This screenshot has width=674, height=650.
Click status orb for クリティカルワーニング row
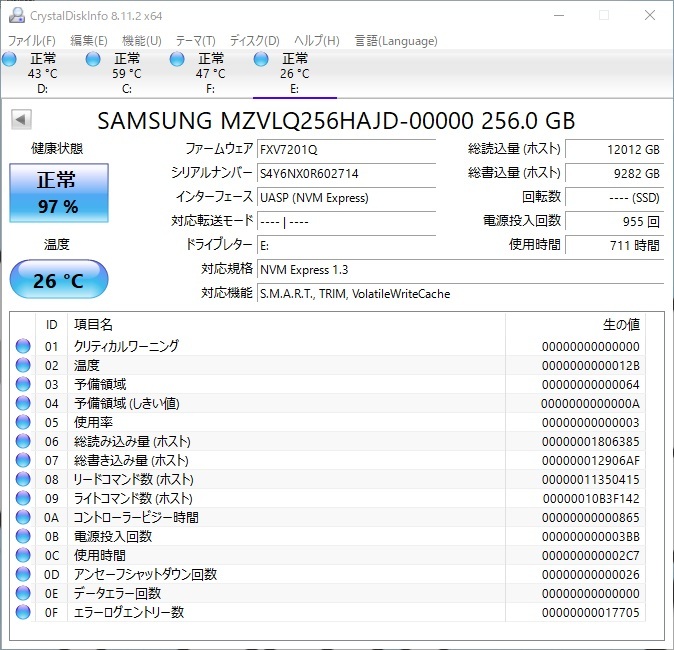23,346
